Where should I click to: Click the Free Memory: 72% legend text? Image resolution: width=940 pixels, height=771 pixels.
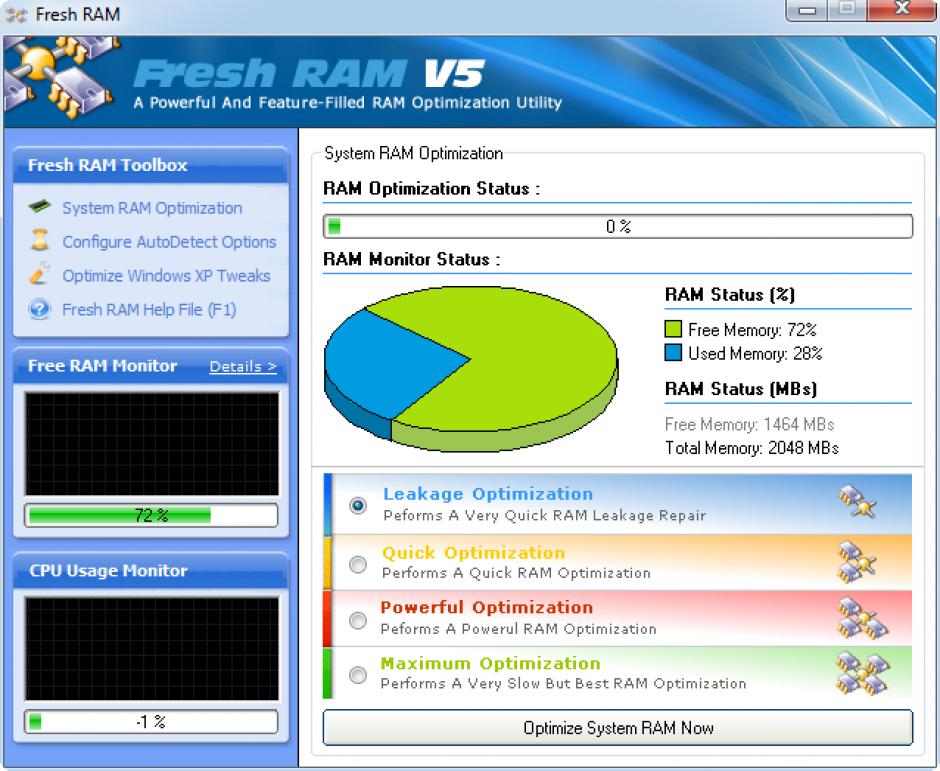[752, 330]
